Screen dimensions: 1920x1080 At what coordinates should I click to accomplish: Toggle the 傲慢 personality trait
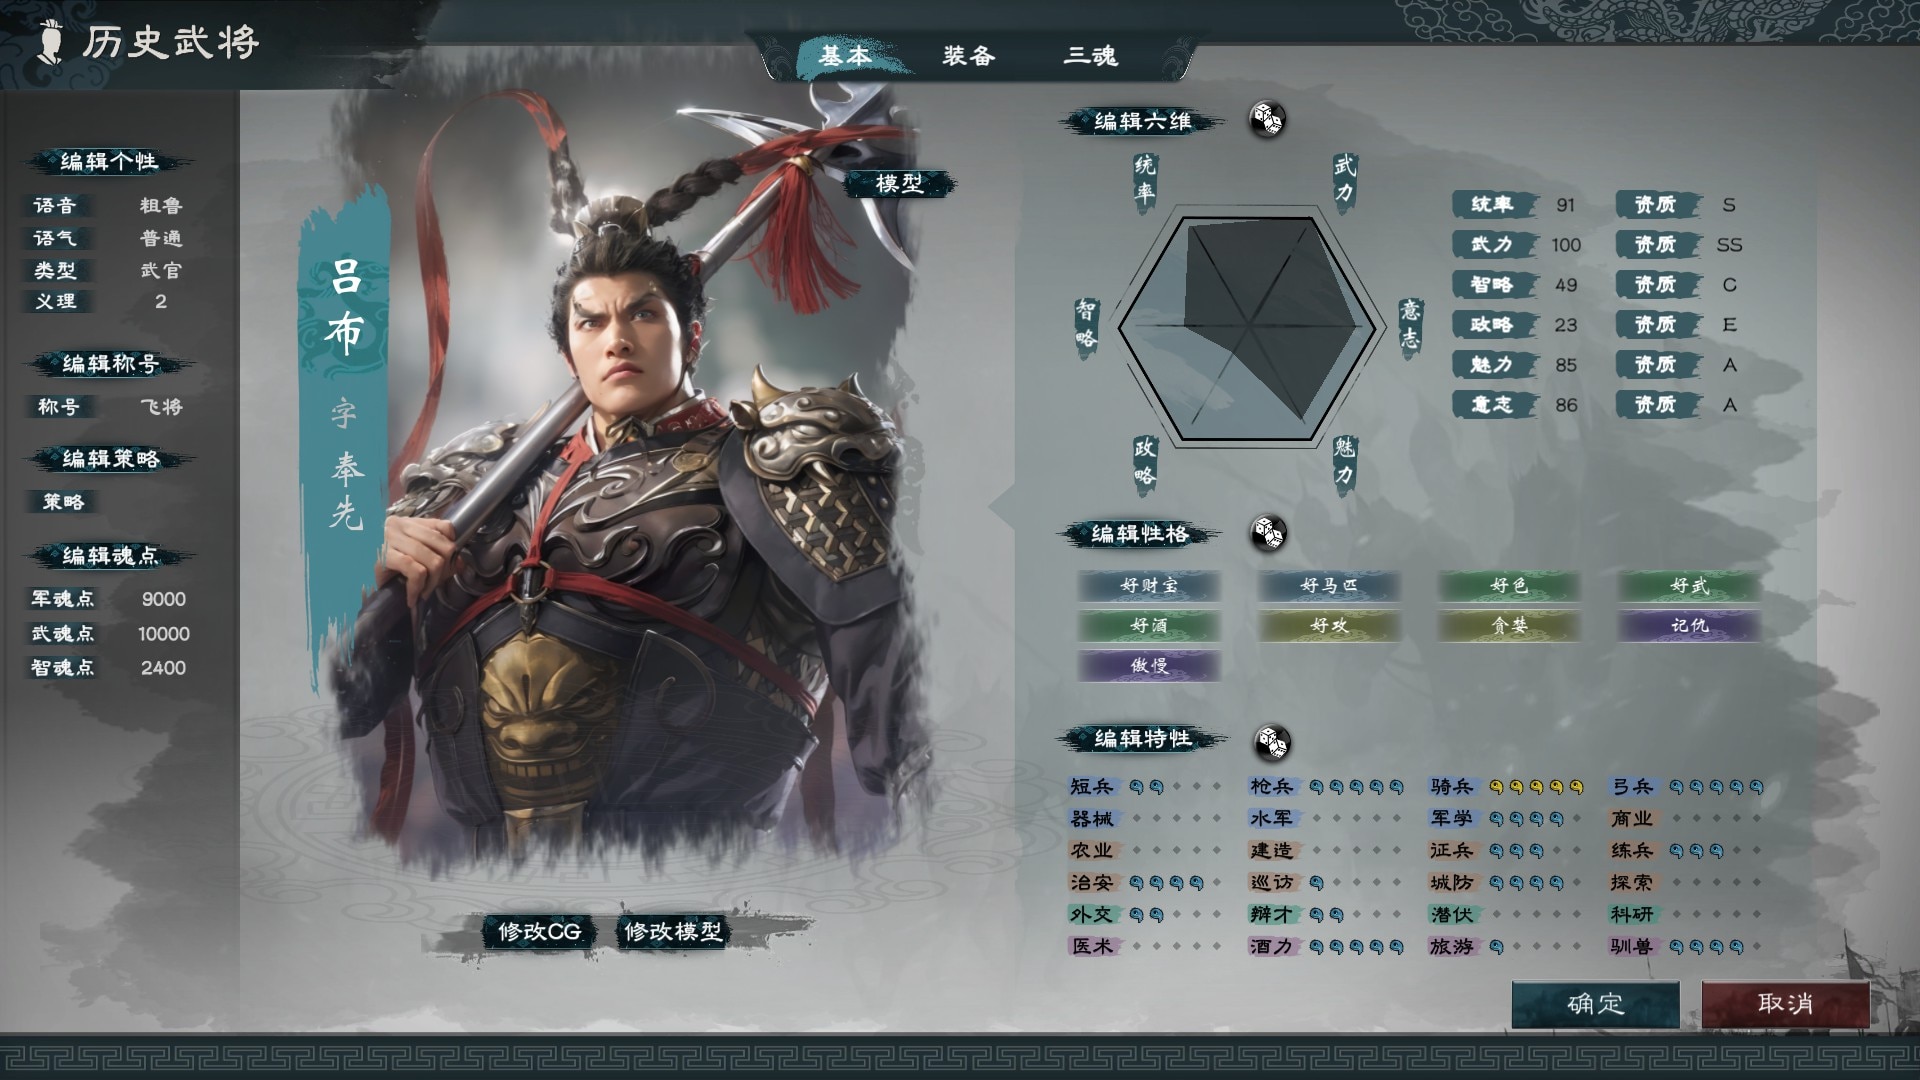point(1149,666)
